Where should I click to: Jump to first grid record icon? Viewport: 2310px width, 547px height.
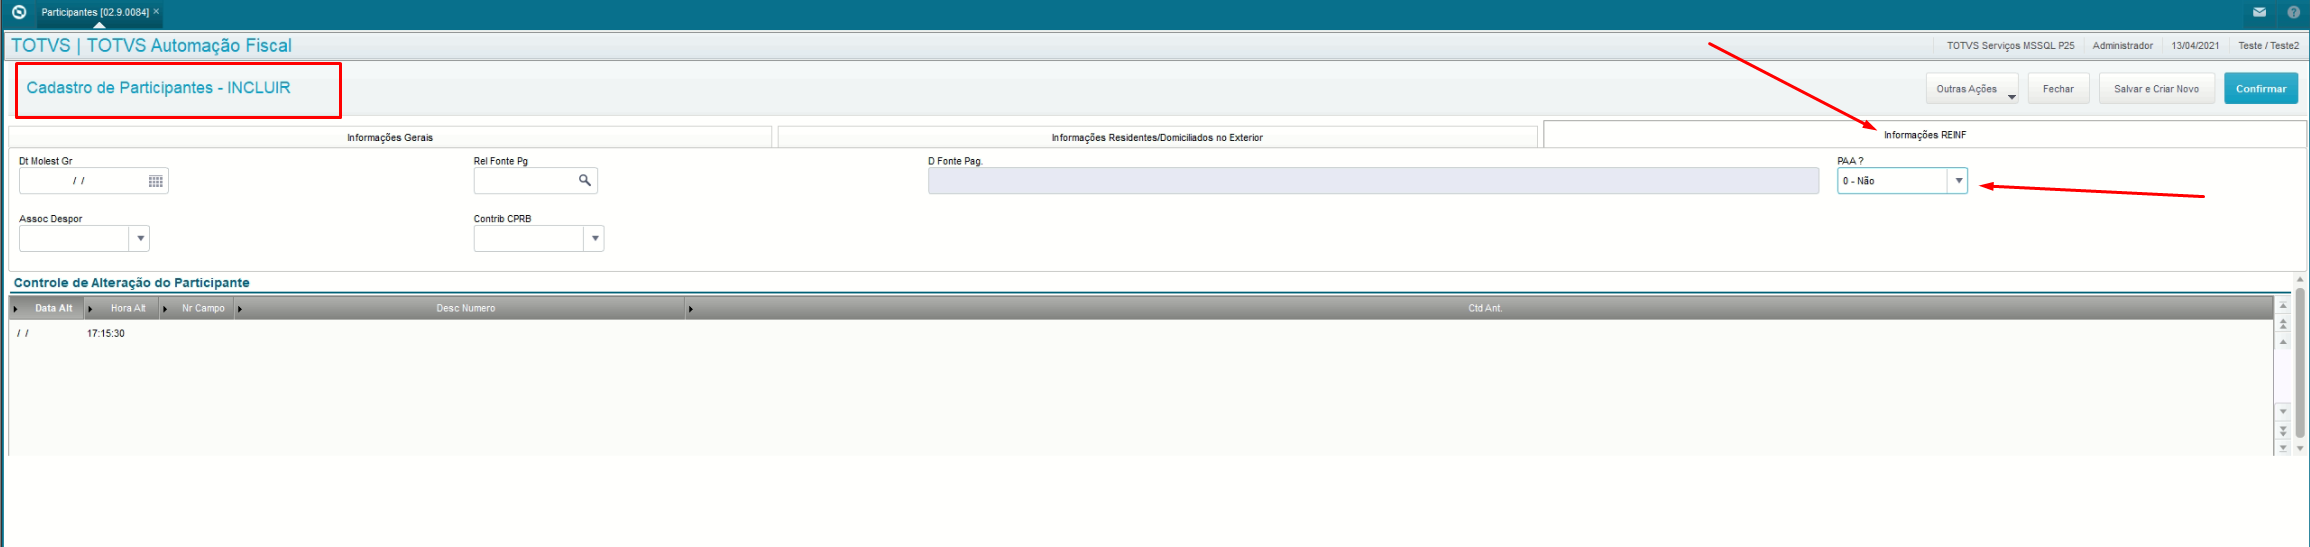(x=2283, y=305)
